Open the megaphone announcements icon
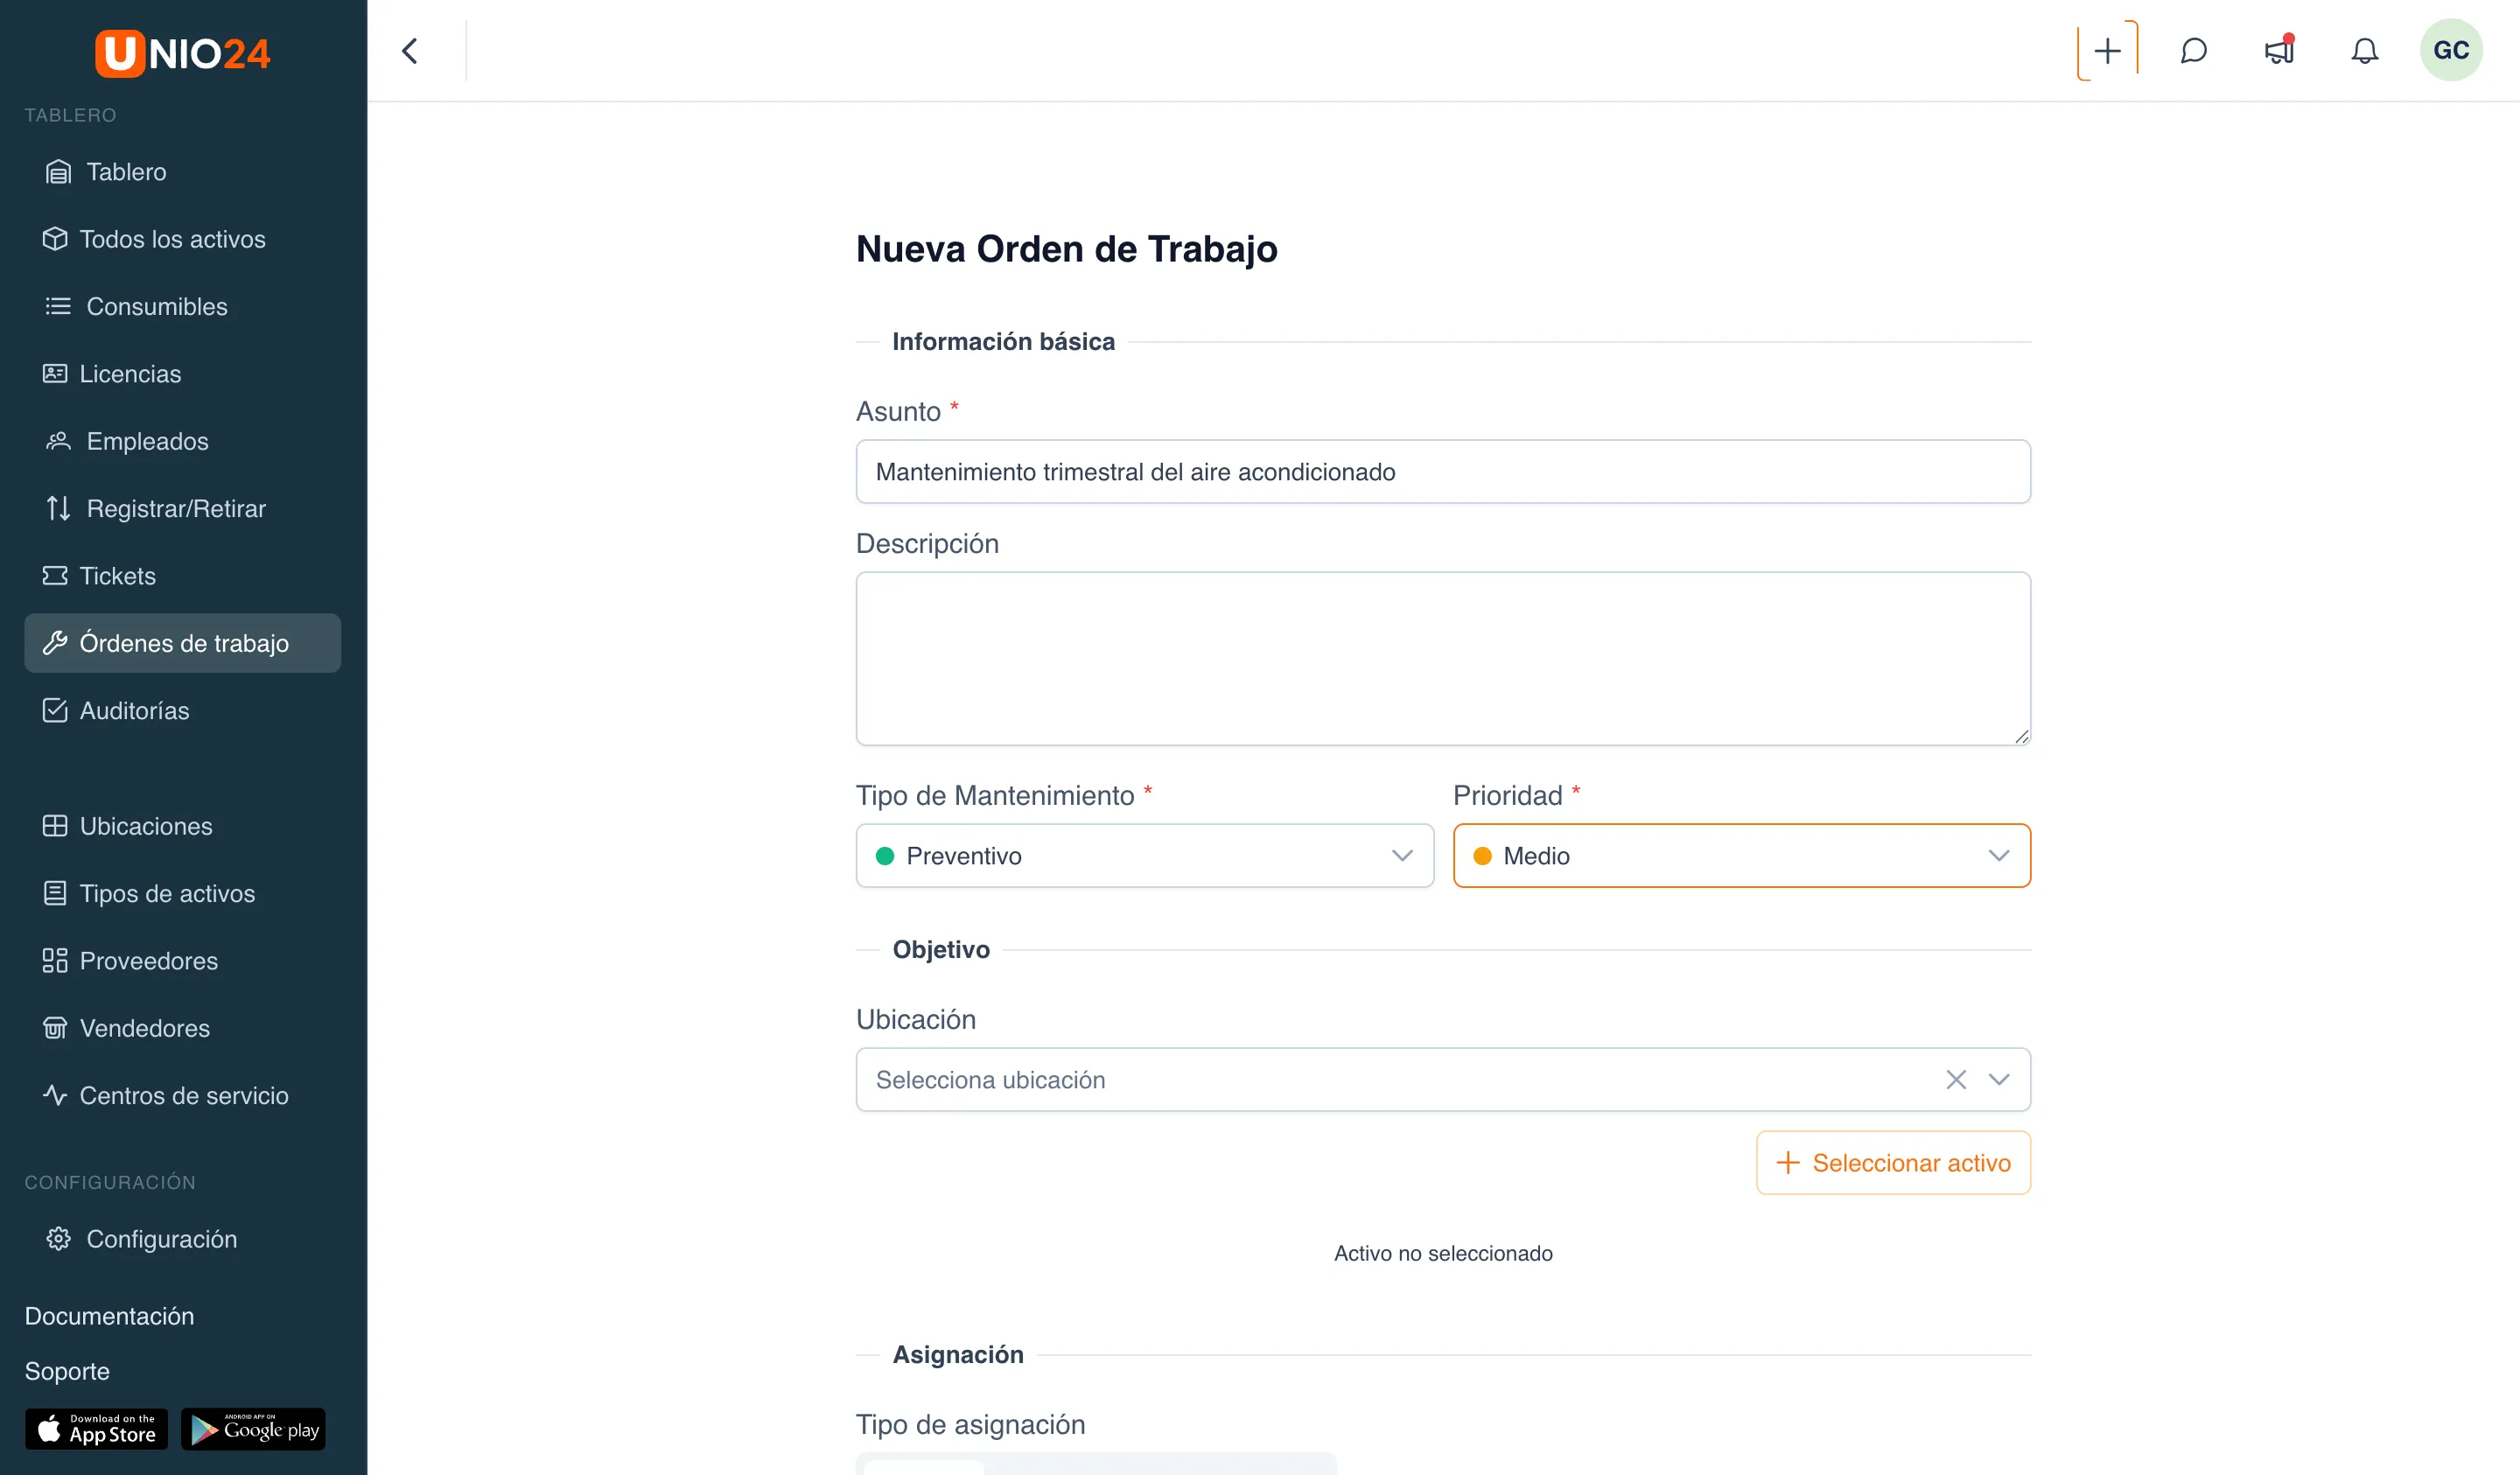Image resolution: width=2520 pixels, height=1475 pixels. coord(2279,50)
